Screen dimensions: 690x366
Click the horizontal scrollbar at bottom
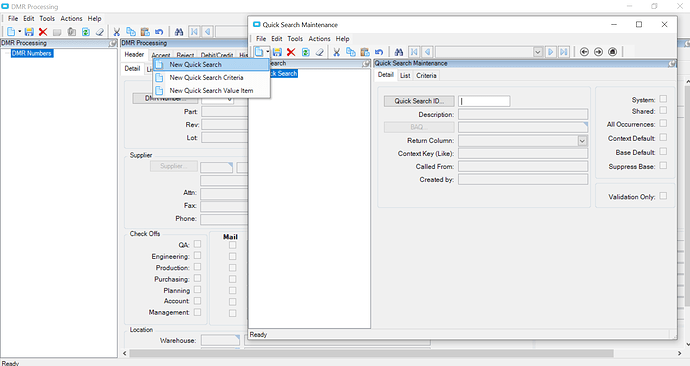[x=371, y=353]
